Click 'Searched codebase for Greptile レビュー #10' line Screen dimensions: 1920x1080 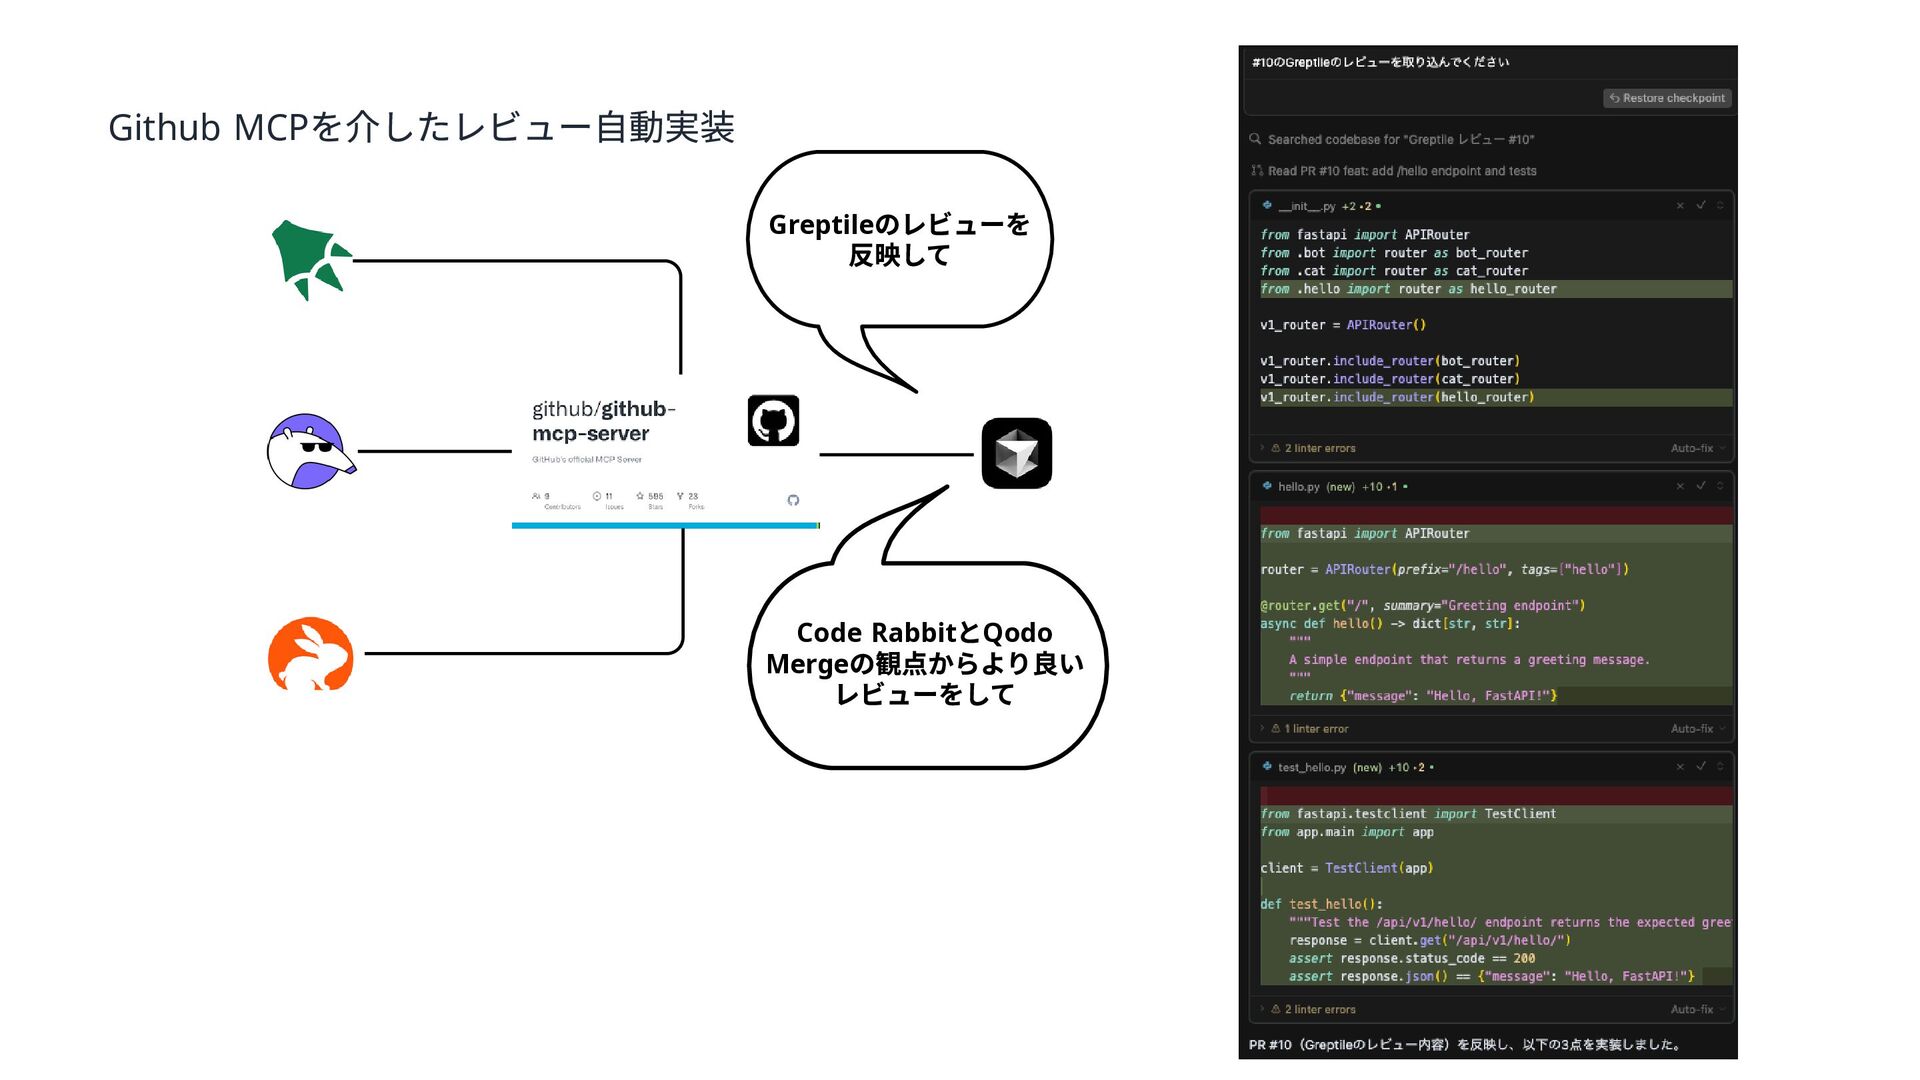point(1400,140)
